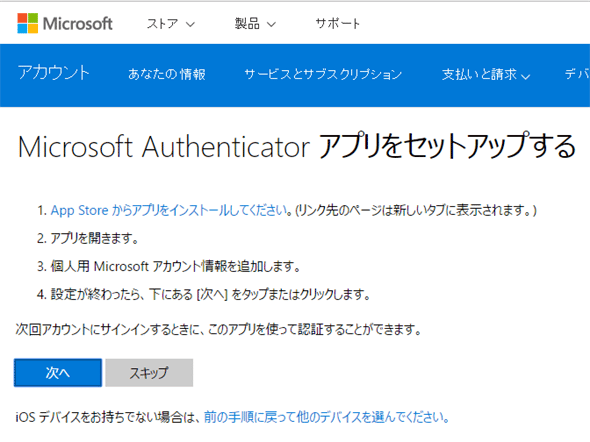The width and height of the screenshot is (590, 442).
Task: Open the partially visible デバ tab
Action: coord(577,74)
